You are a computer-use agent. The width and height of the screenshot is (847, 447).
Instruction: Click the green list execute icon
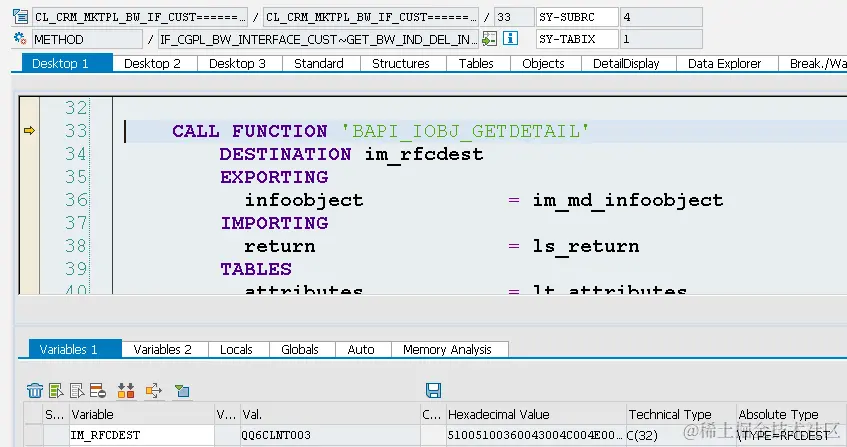tap(56, 390)
